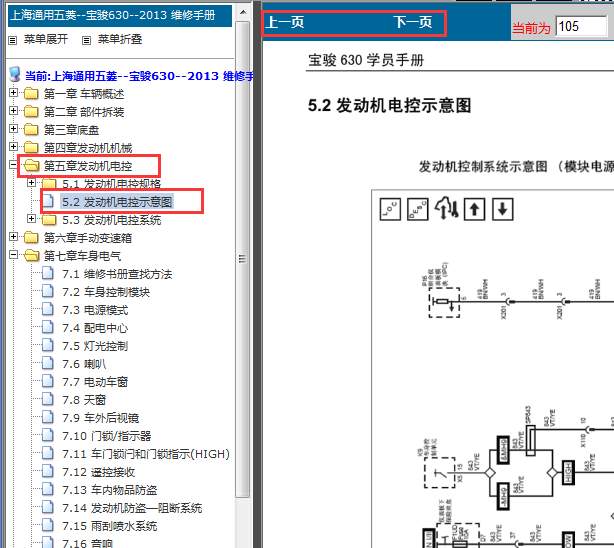614x548 pixels.
Task: Click the open folder icon of 第七章车身电气
Action: click(31, 255)
